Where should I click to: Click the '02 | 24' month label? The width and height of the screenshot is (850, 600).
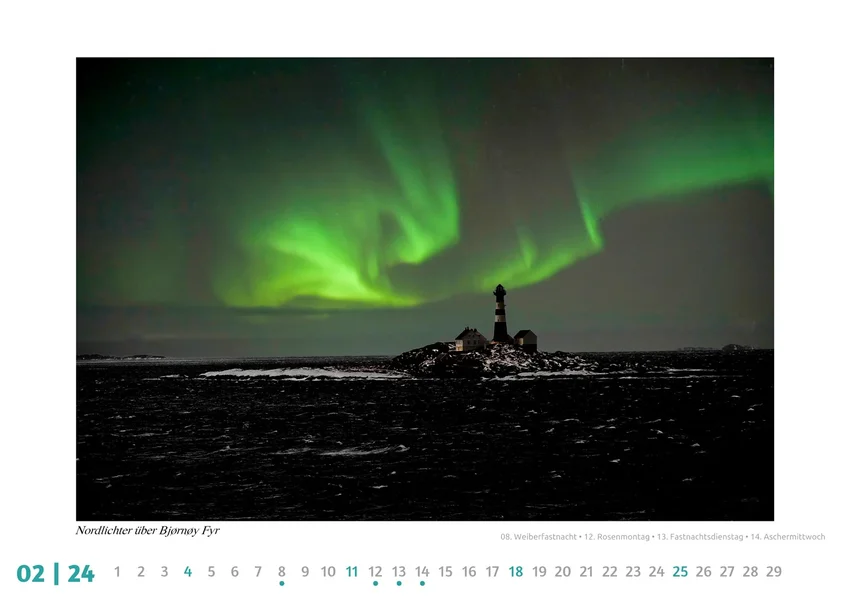click(55, 573)
